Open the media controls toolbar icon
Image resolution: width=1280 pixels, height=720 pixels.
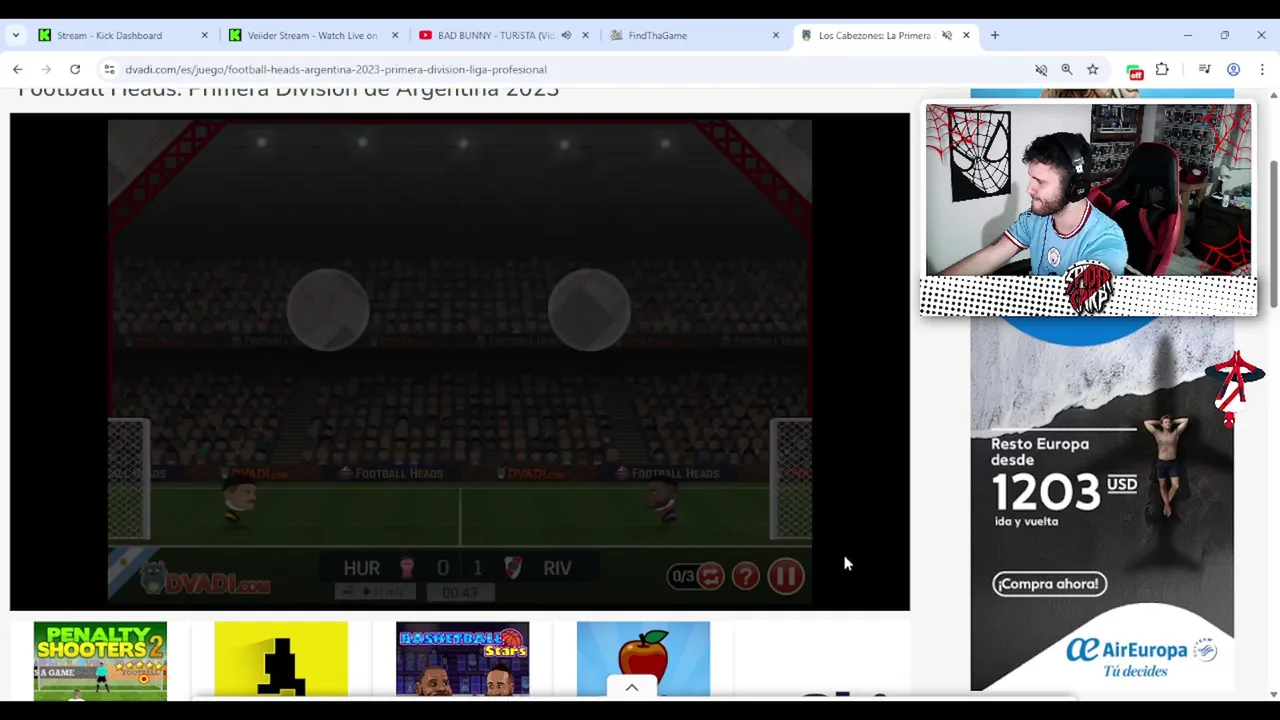[1205, 69]
